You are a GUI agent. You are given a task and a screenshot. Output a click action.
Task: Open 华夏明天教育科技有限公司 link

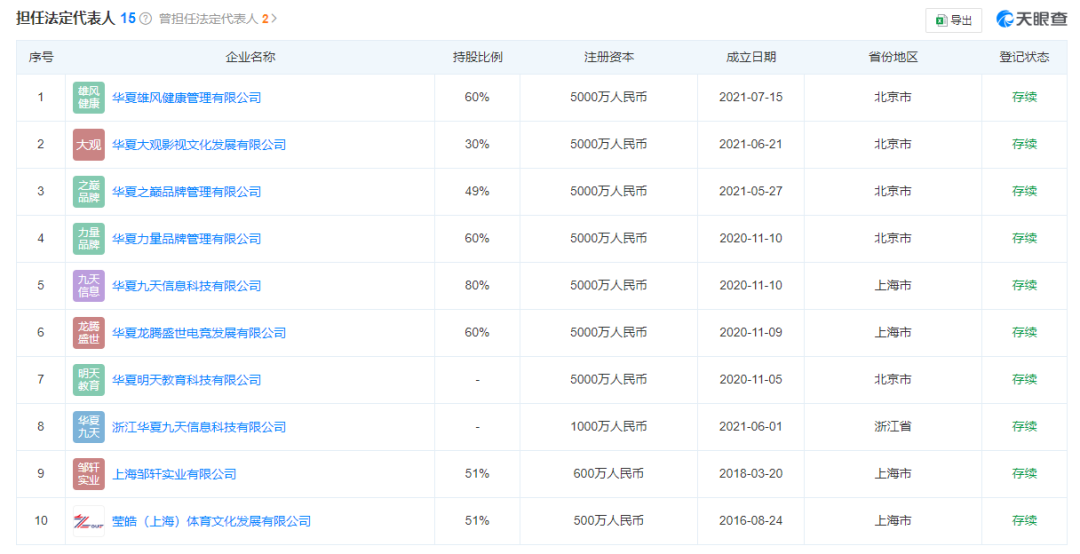click(x=187, y=380)
